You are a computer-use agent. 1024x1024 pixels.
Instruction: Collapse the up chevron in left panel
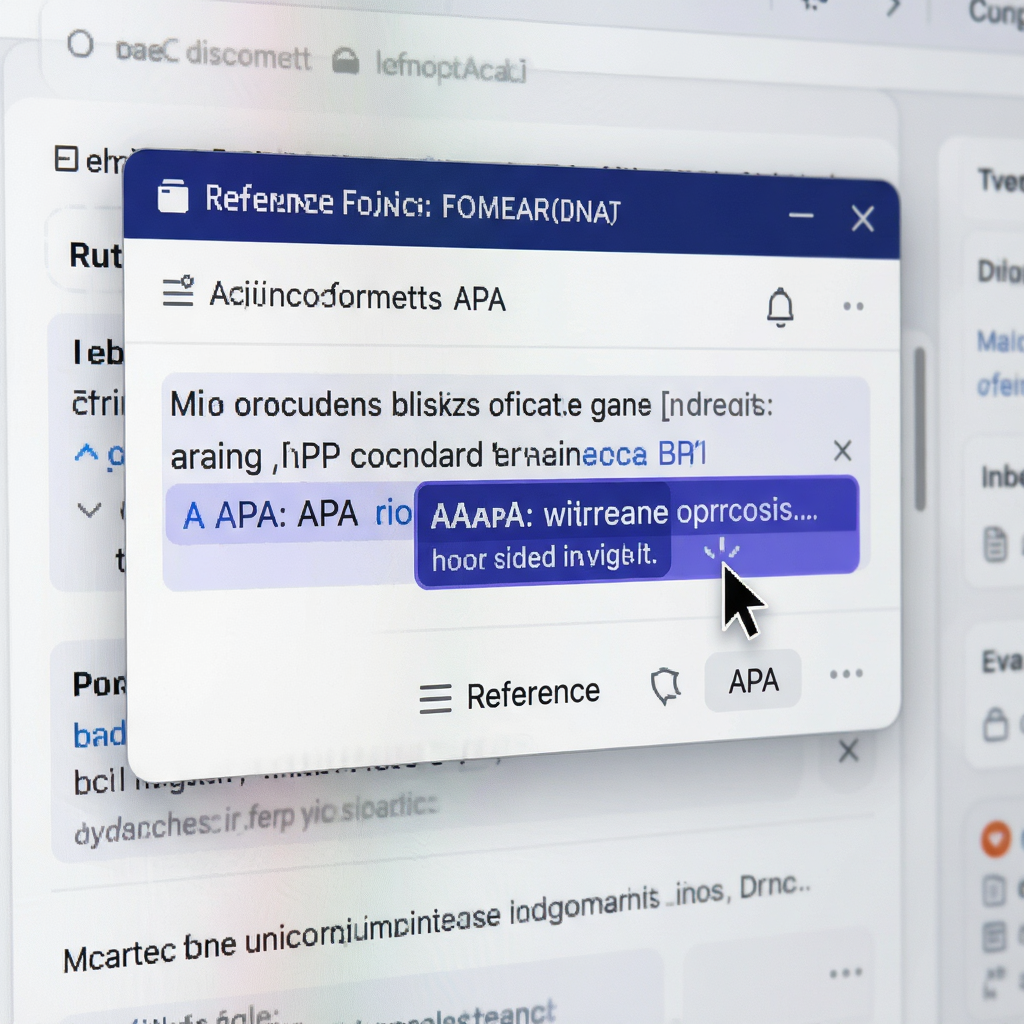(x=86, y=452)
